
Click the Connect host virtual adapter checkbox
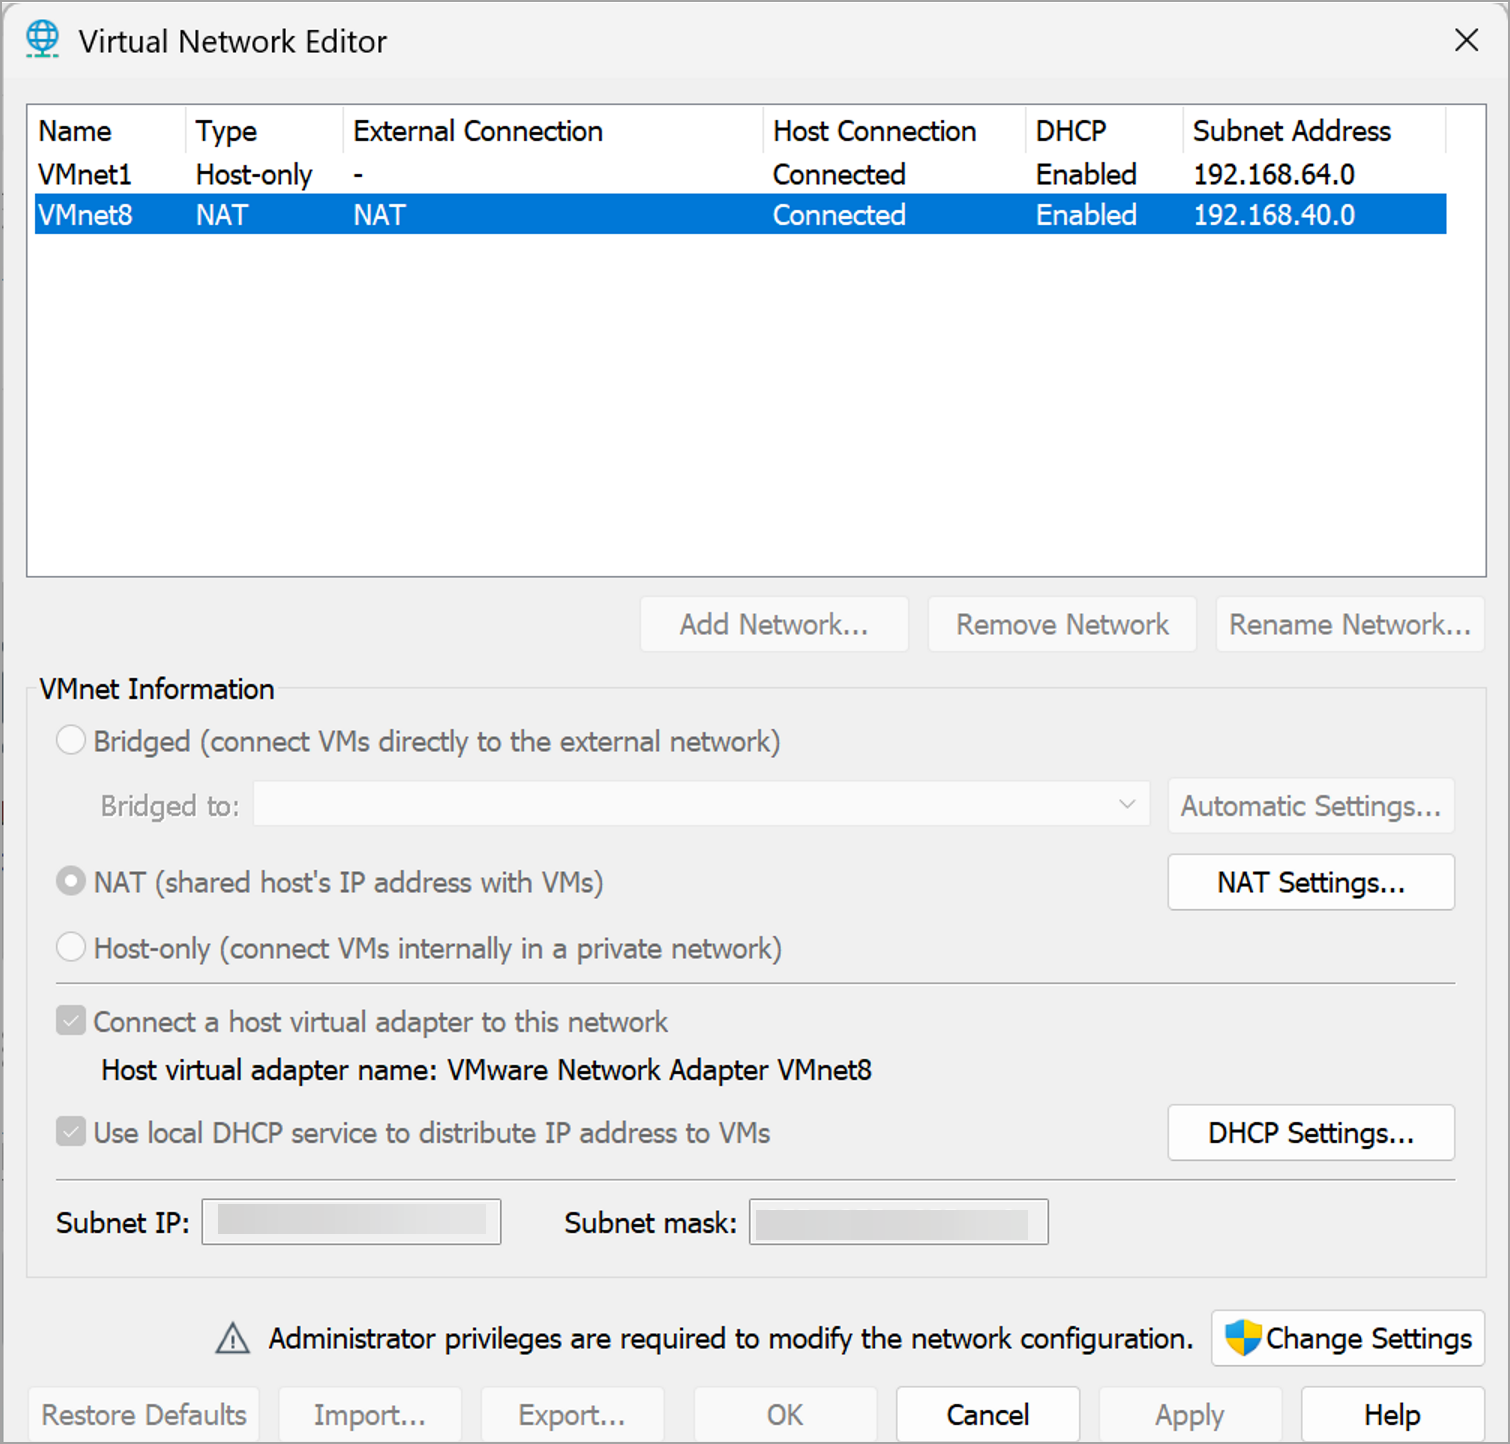tap(70, 1021)
